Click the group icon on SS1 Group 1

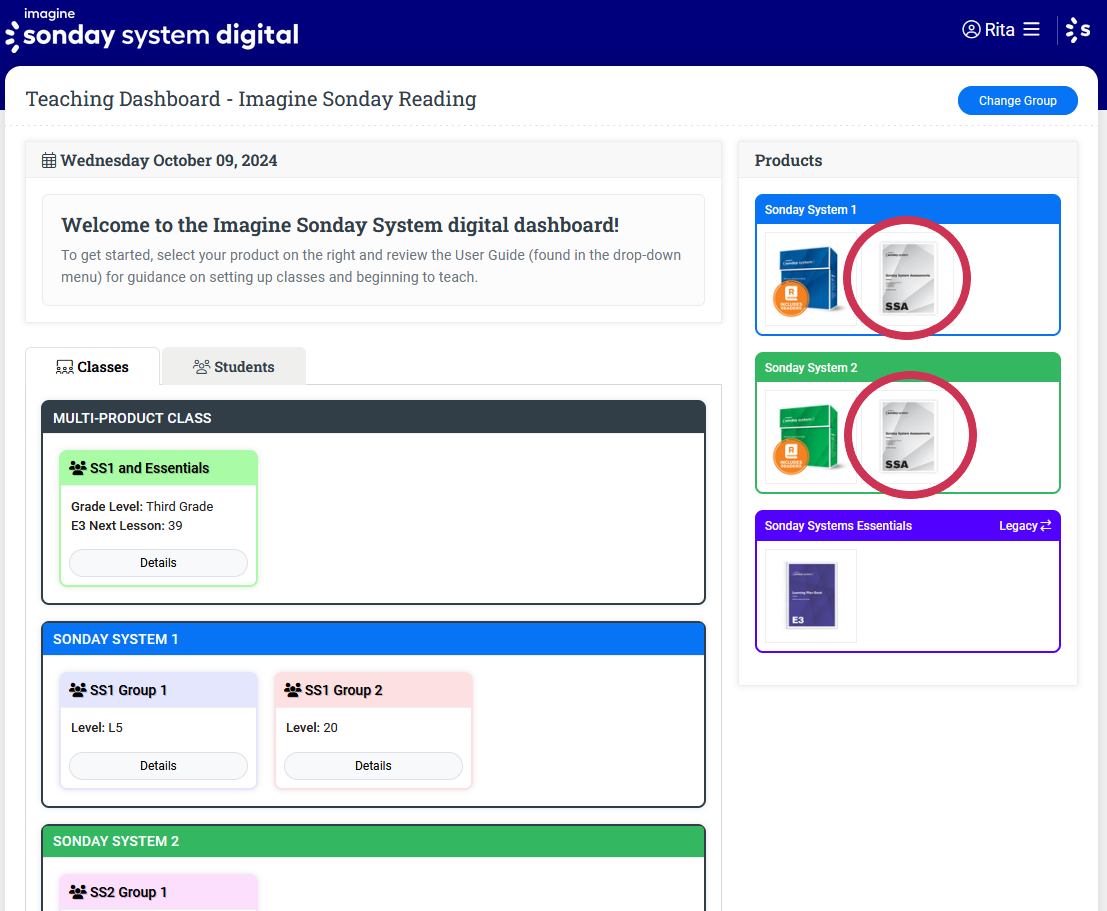coord(78,690)
